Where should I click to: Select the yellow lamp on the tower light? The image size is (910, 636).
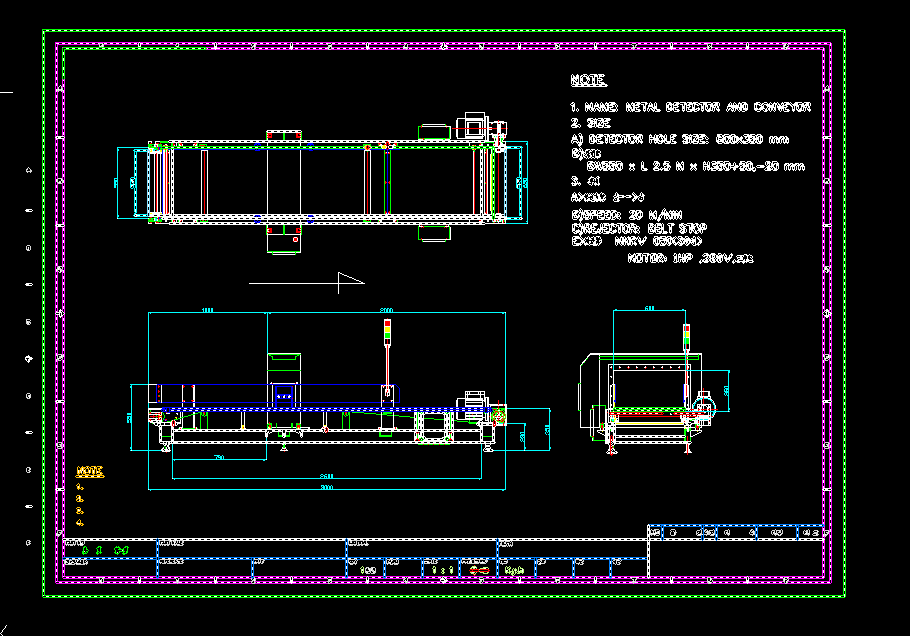click(x=387, y=329)
